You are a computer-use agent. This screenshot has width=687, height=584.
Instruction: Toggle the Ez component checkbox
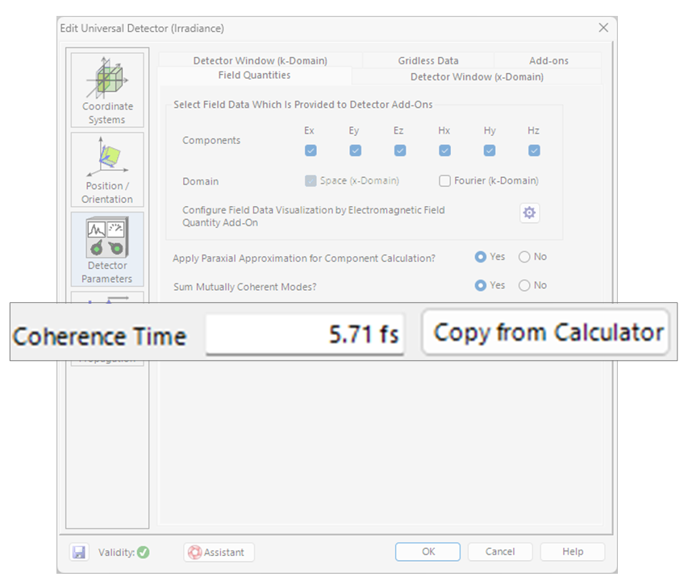400,151
